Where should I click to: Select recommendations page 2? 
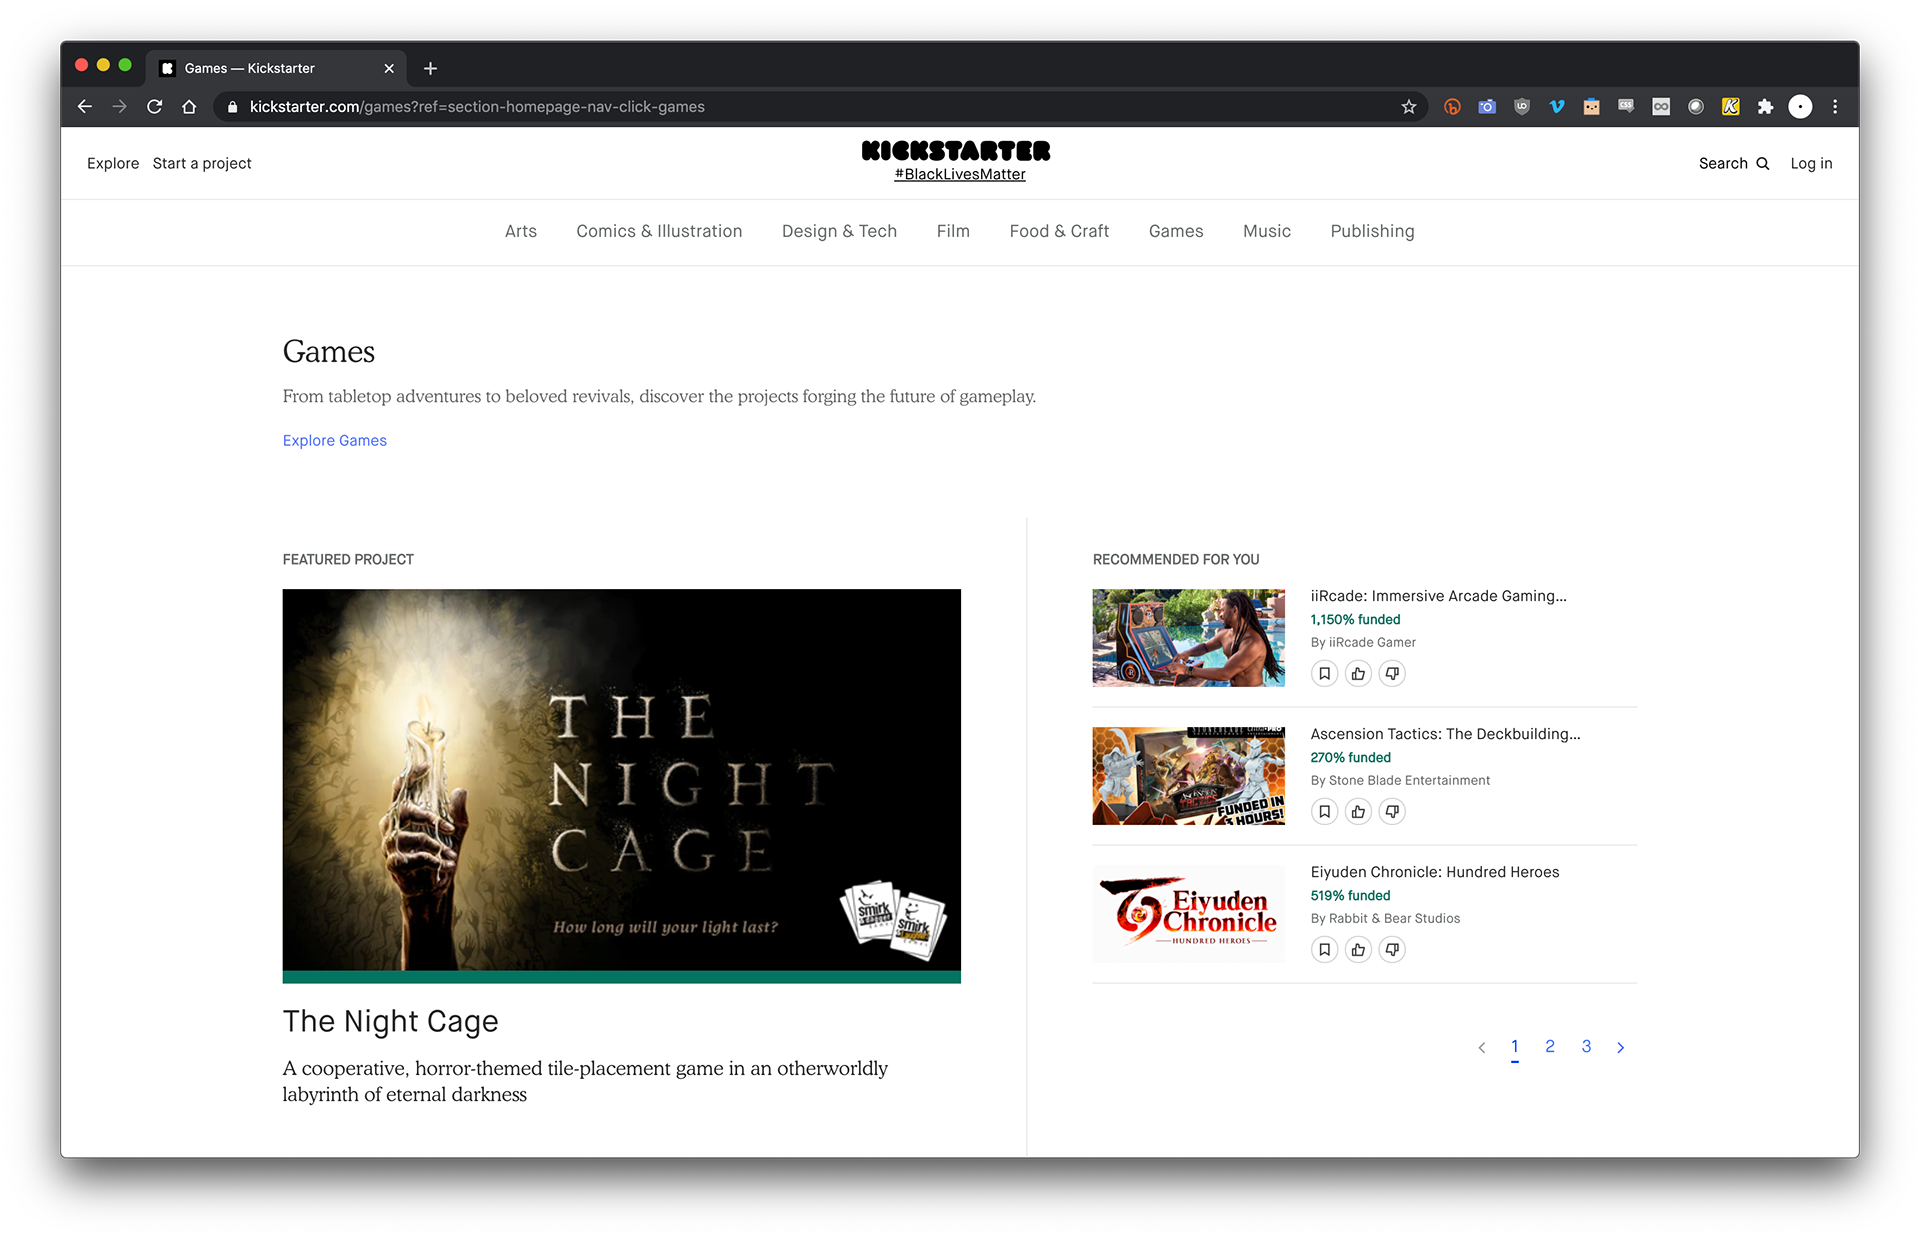coord(1550,1047)
